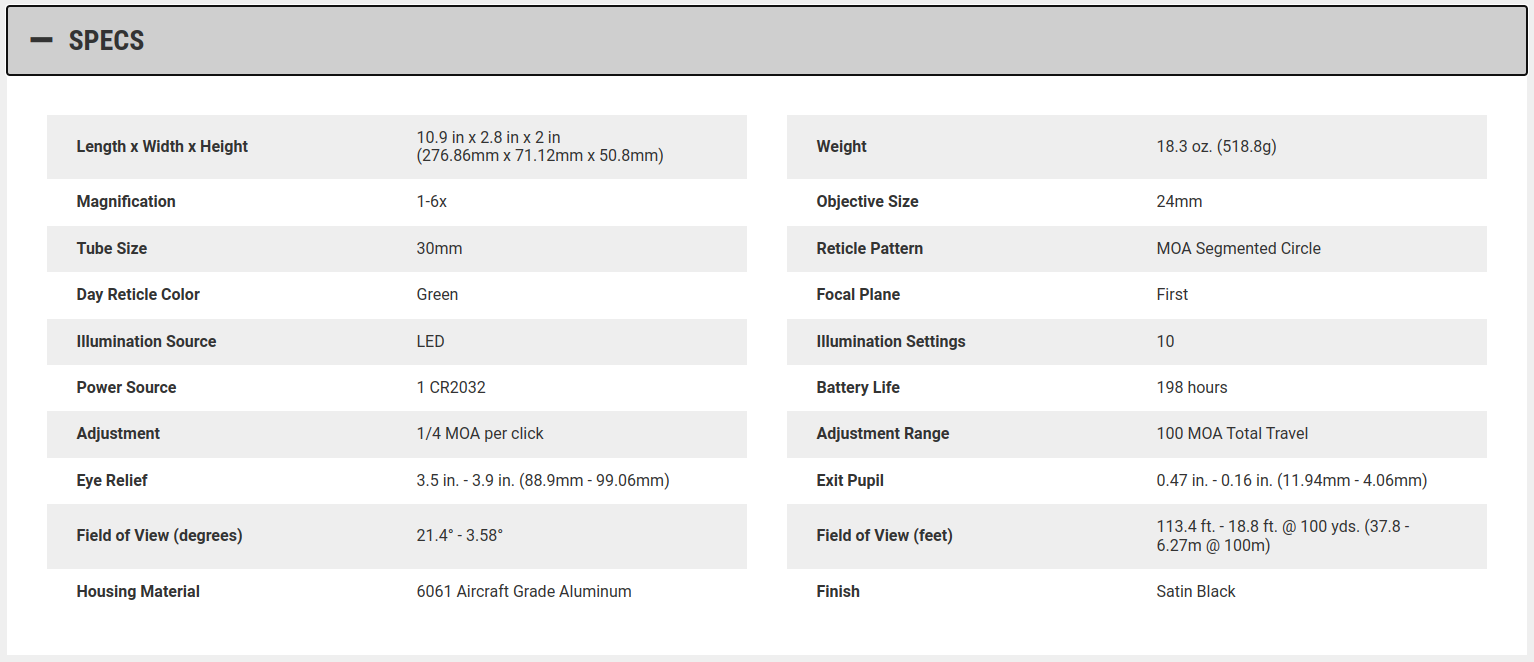Screen dimensions: 1534x662
Task: Click the Exit Pupil label
Action: click(x=850, y=481)
